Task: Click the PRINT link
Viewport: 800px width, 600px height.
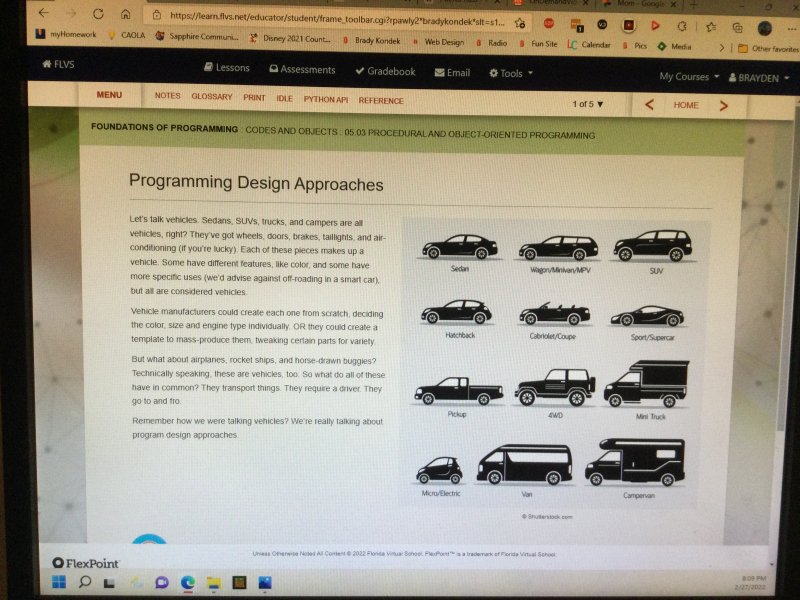Action: [x=254, y=98]
